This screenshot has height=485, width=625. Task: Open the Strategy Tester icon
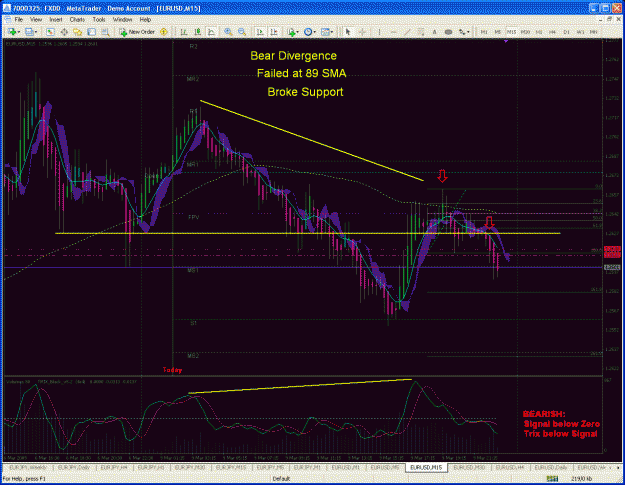[x=105, y=32]
